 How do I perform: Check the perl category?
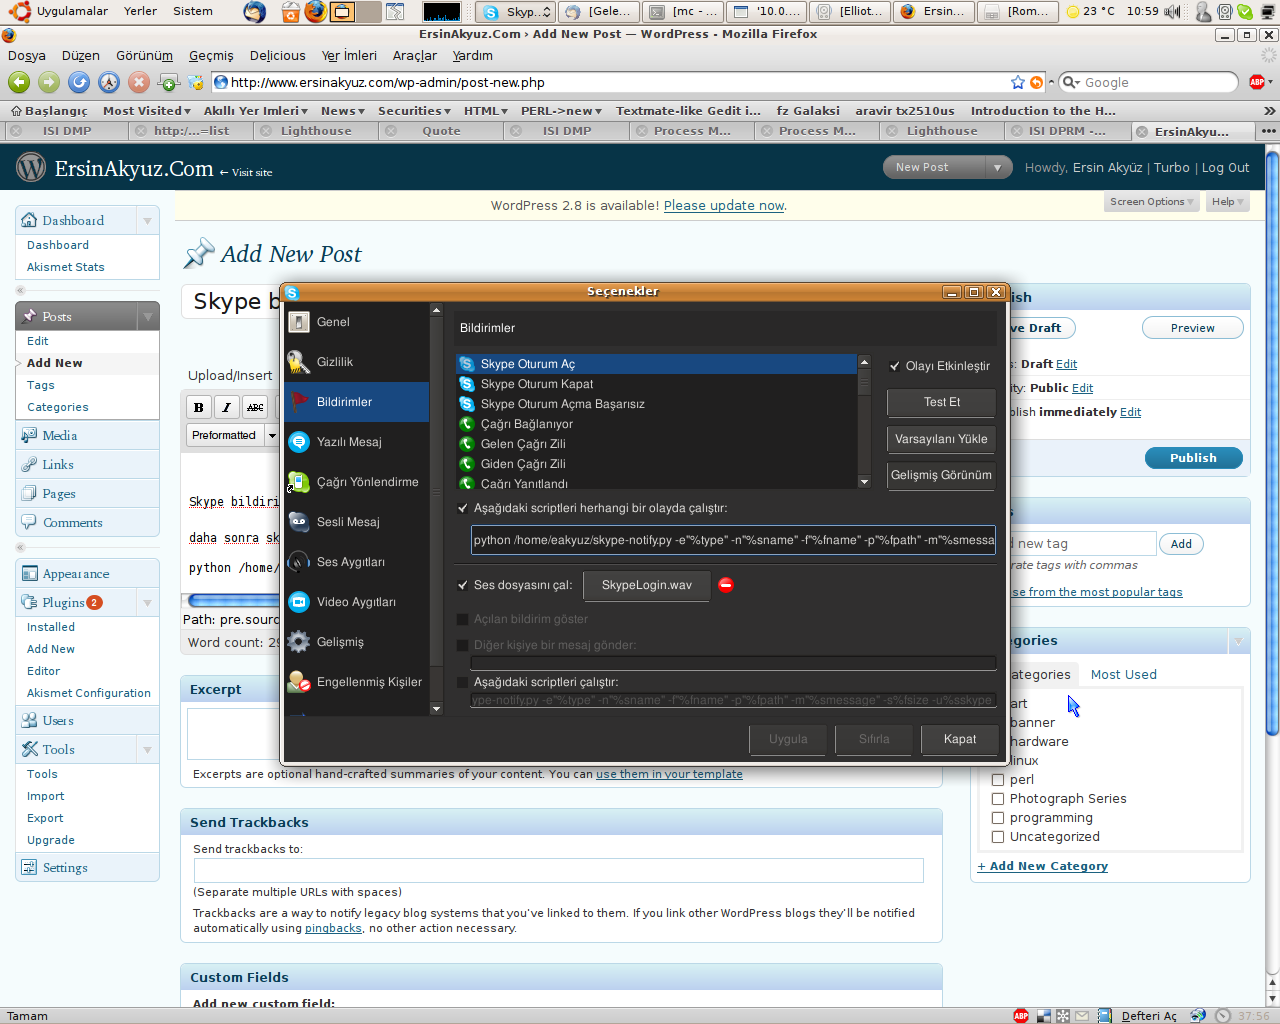click(998, 780)
